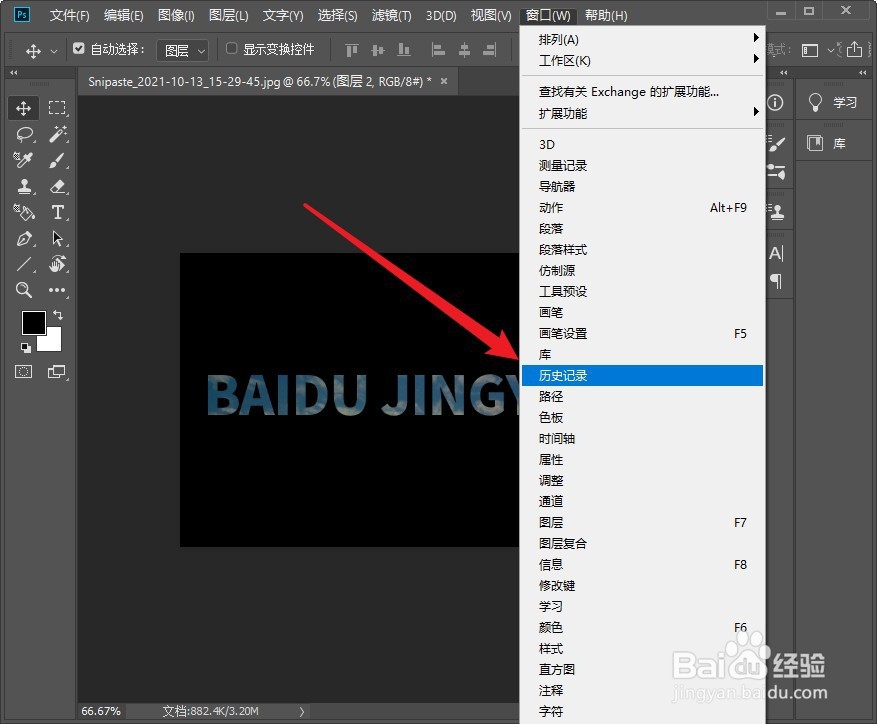Choose 动作 menu entry
877x724 pixels.
coord(642,208)
